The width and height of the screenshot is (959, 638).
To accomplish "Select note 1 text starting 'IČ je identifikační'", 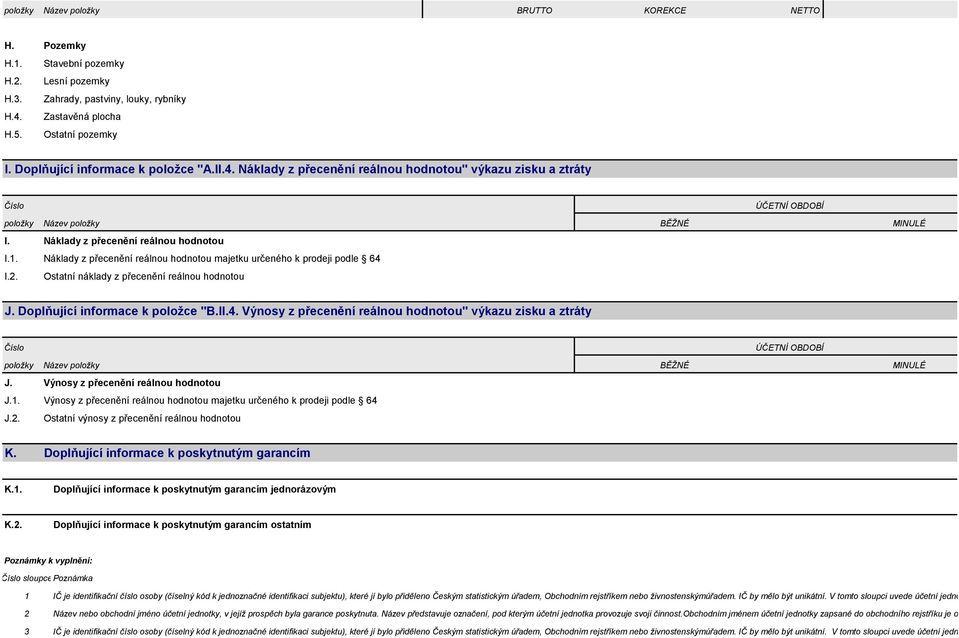I will (x=505, y=596).
